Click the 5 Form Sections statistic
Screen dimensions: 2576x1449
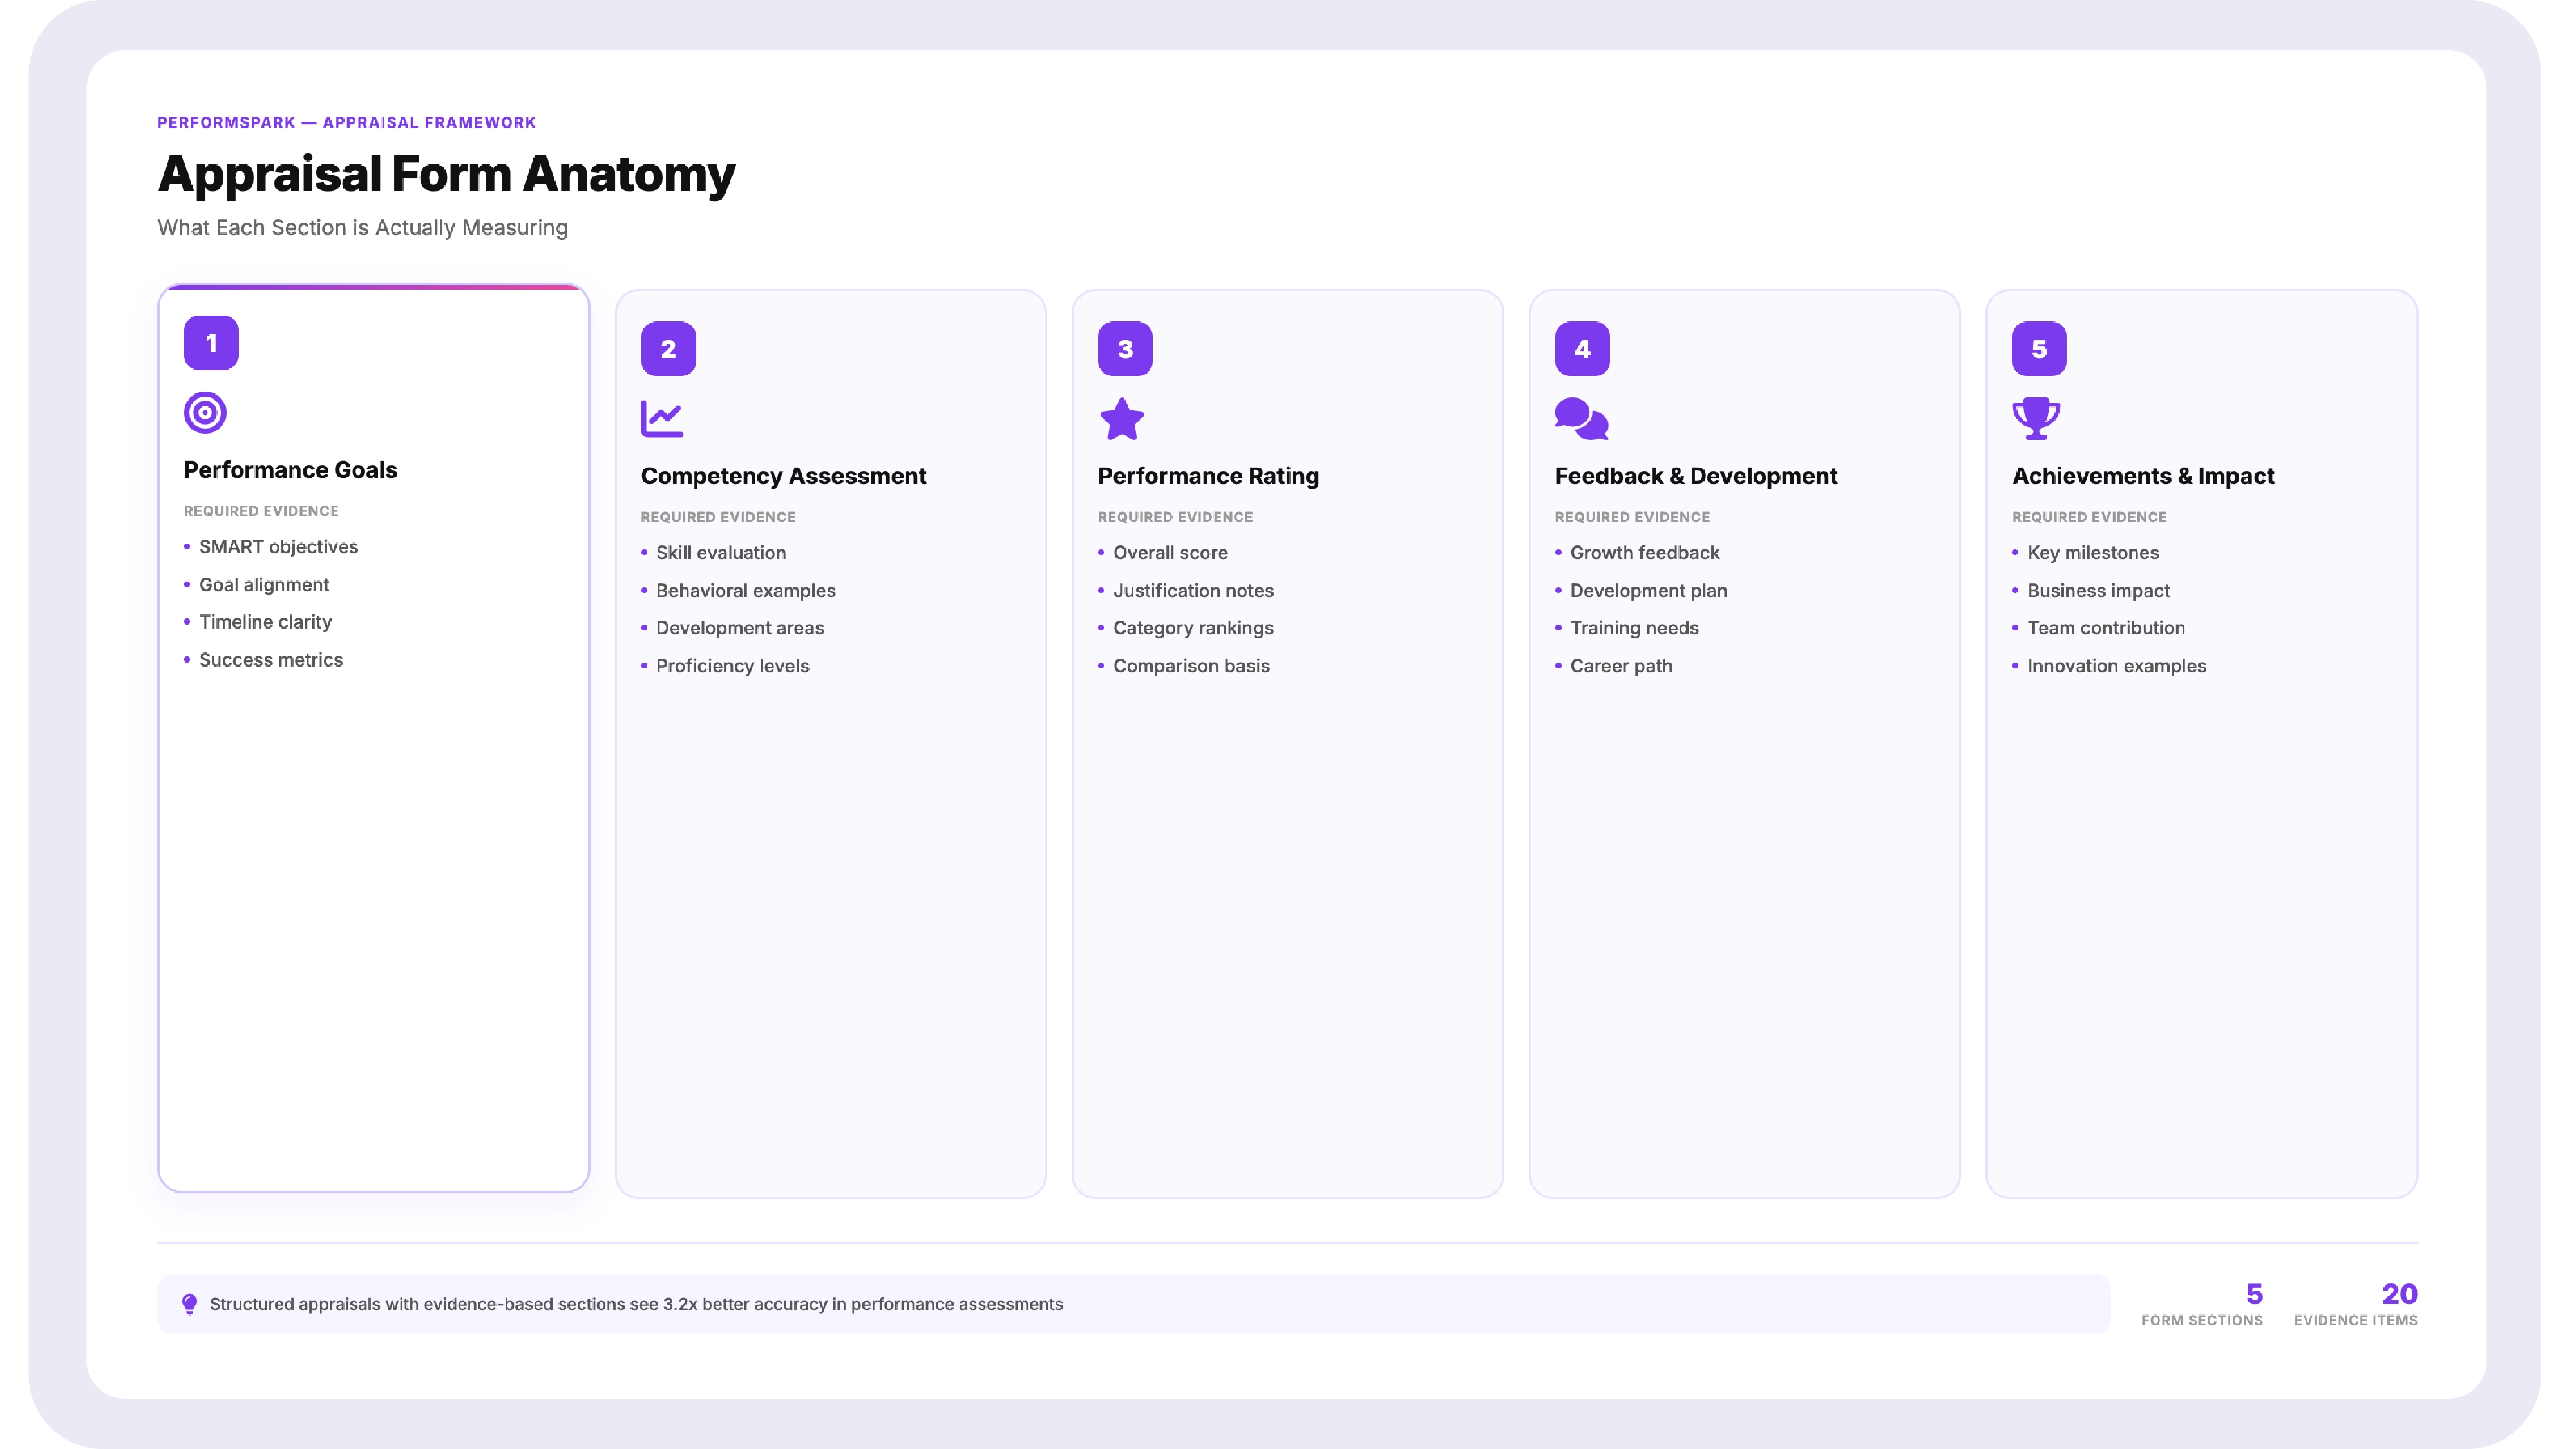[x=2202, y=1304]
